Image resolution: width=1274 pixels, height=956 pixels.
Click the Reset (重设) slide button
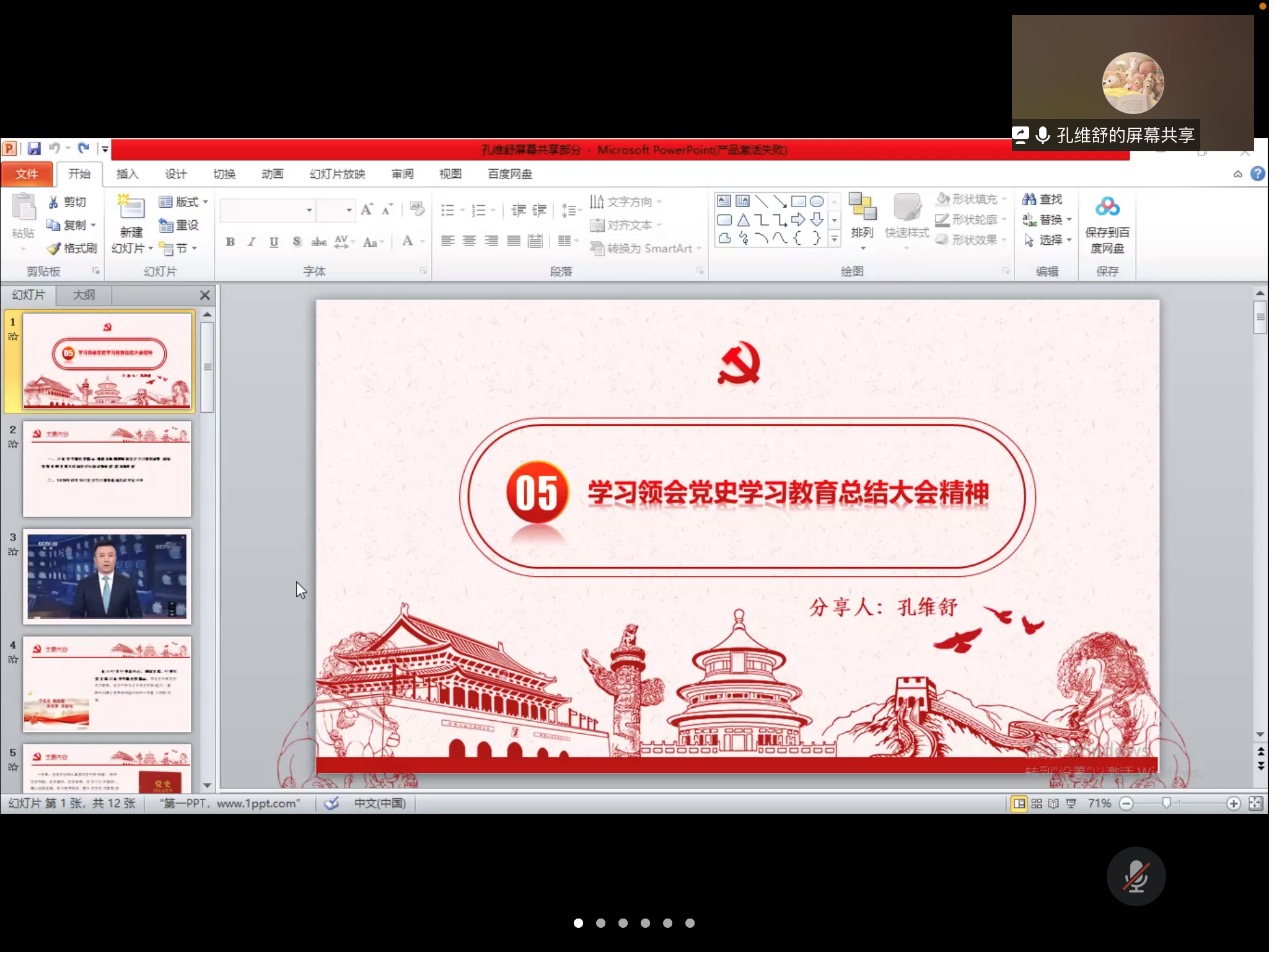[x=179, y=226]
